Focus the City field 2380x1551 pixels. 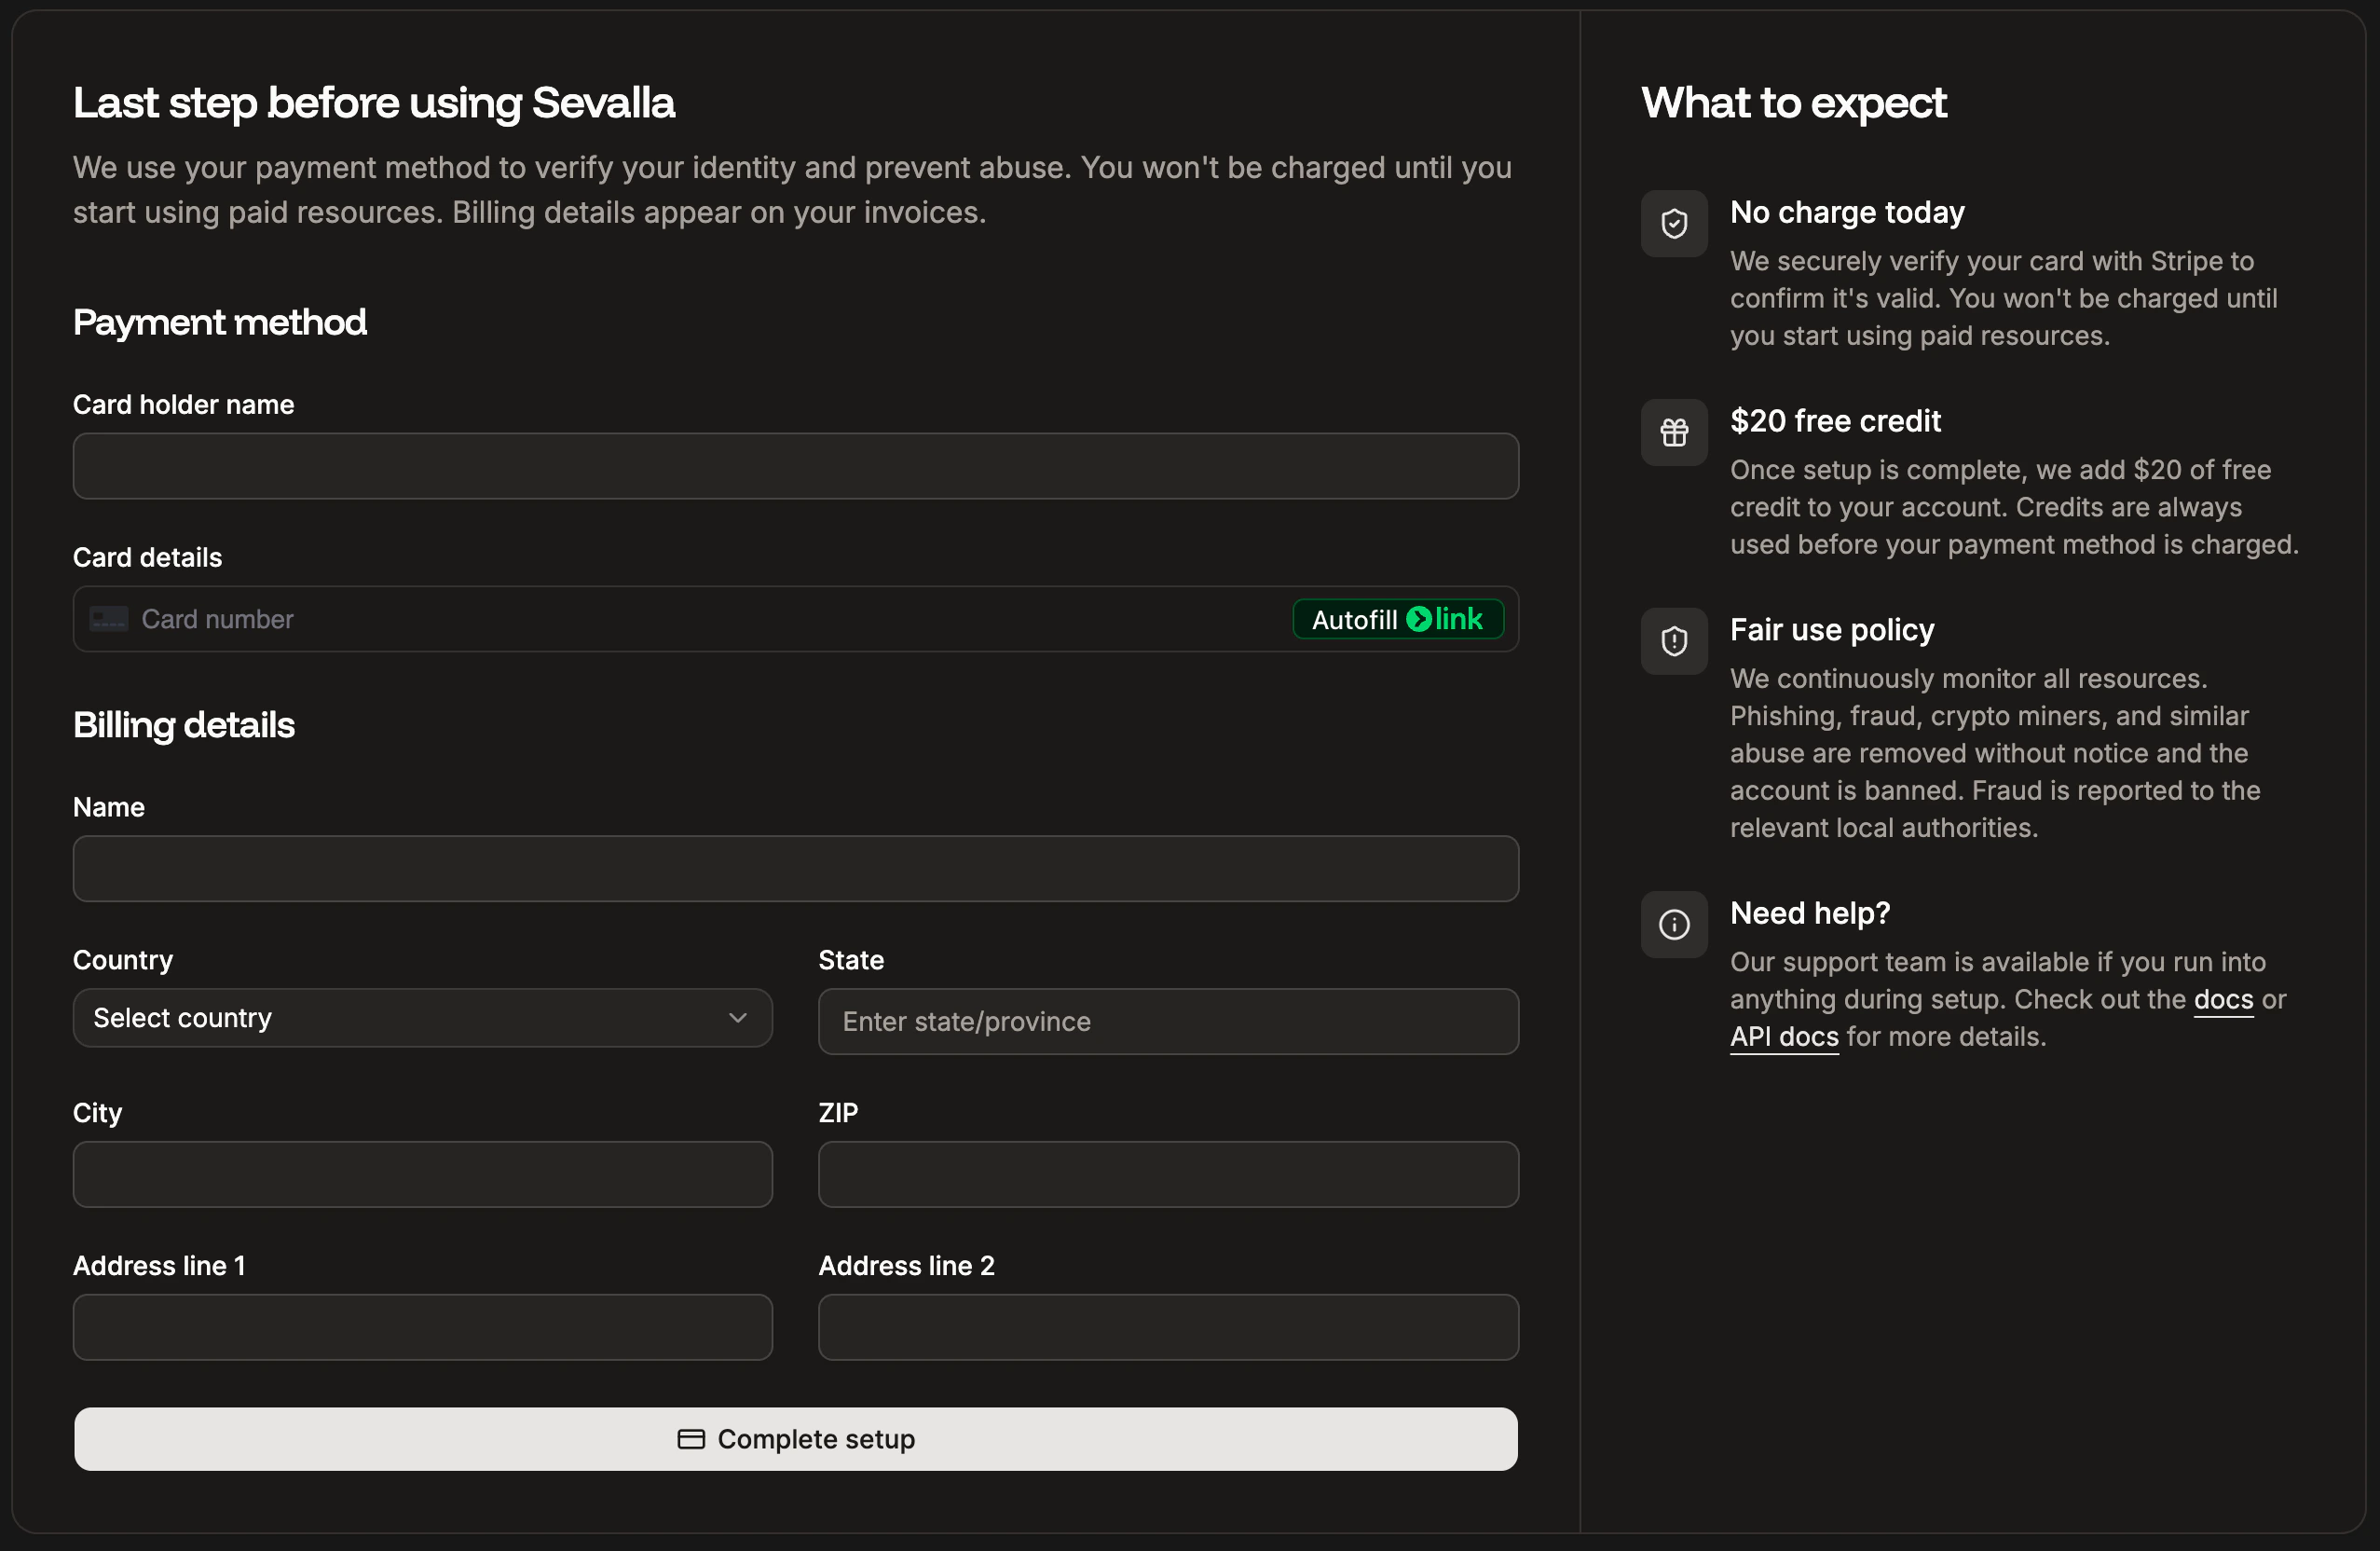pyautogui.click(x=422, y=1174)
